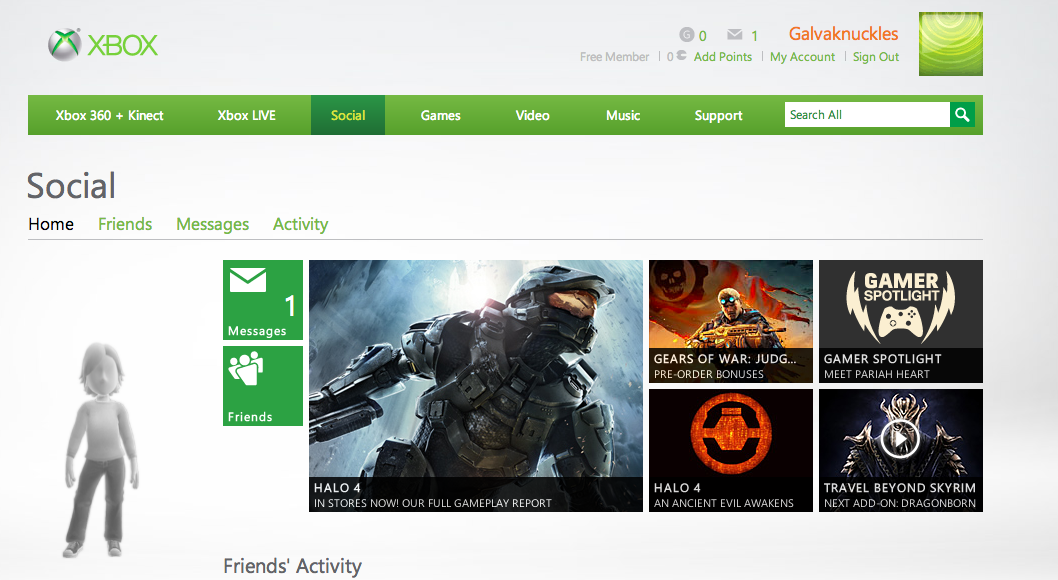The height and width of the screenshot is (580, 1058).
Task: Click the gray Xbox avatar figure
Action: click(x=102, y=451)
